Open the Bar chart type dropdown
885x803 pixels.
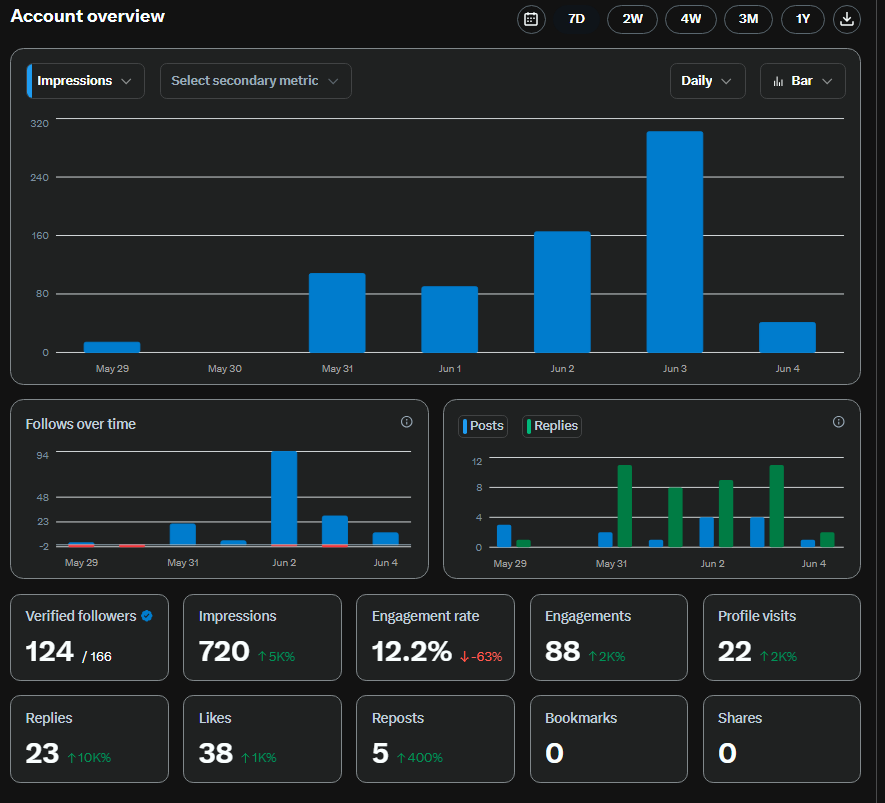pyautogui.click(x=803, y=81)
